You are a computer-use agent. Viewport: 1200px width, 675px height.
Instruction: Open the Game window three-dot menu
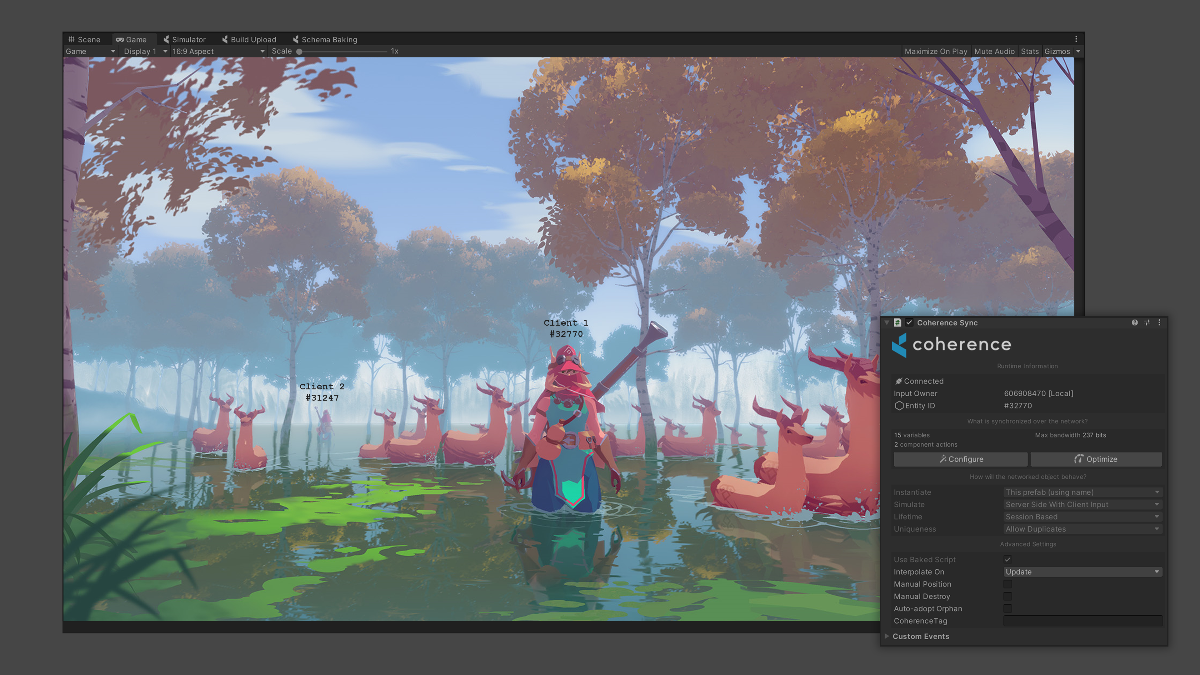[x=1077, y=39]
